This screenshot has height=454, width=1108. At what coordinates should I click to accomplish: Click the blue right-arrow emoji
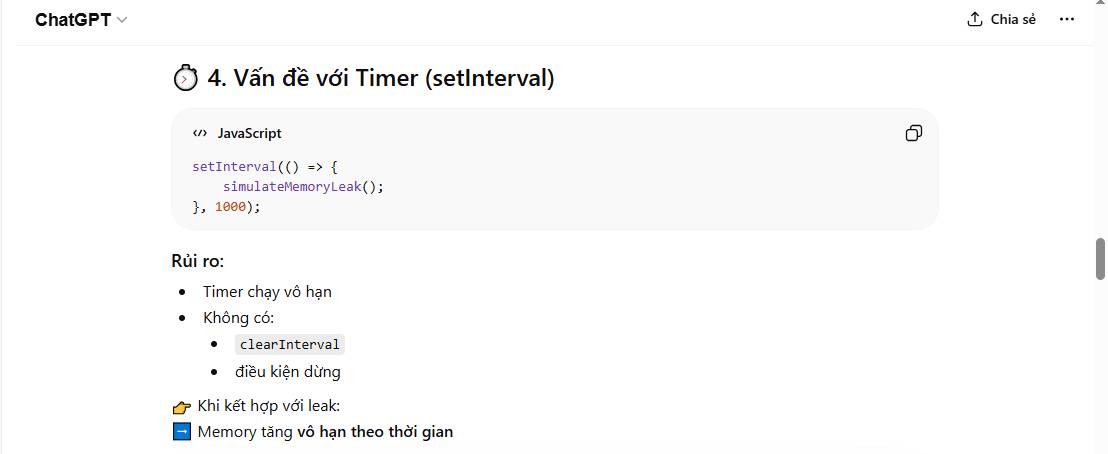pyautogui.click(x=181, y=432)
